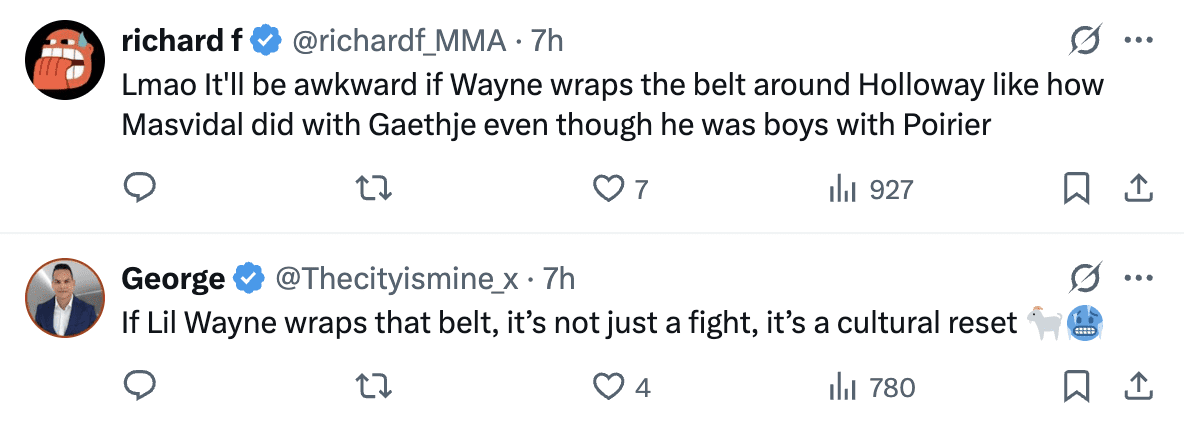Bookmark richard f's tweet
The image size is (1184, 426).
point(1076,188)
